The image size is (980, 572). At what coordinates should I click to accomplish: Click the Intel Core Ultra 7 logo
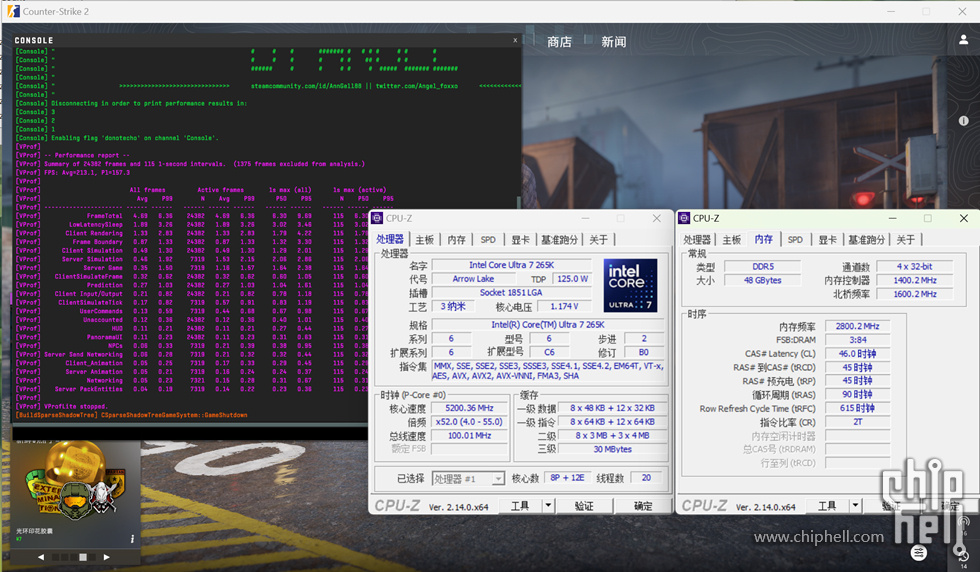click(630, 285)
